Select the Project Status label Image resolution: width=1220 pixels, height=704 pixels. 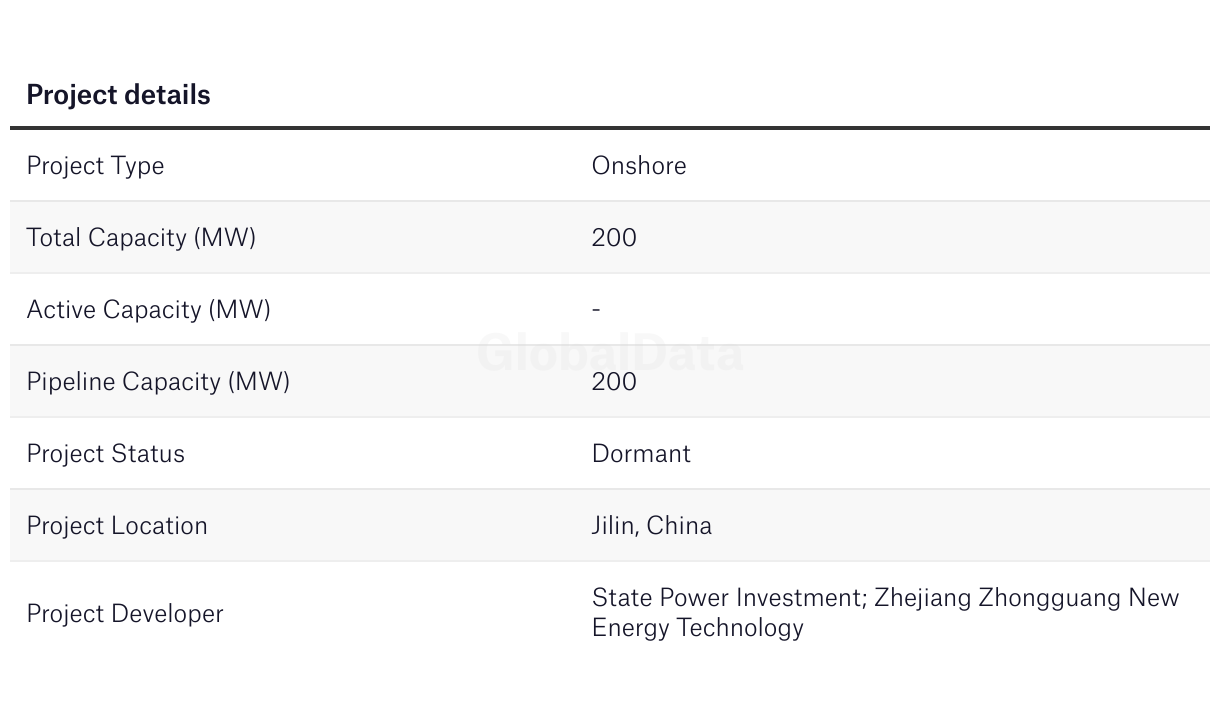tap(105, 454)
